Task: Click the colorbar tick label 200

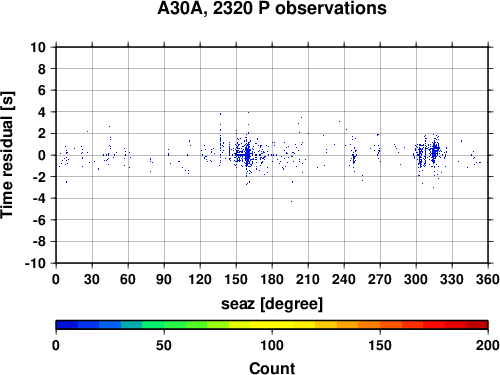Action: (488, 345)
